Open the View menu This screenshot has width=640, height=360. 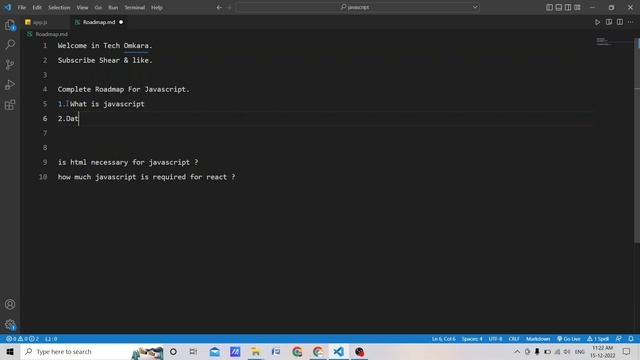(82, 7)
